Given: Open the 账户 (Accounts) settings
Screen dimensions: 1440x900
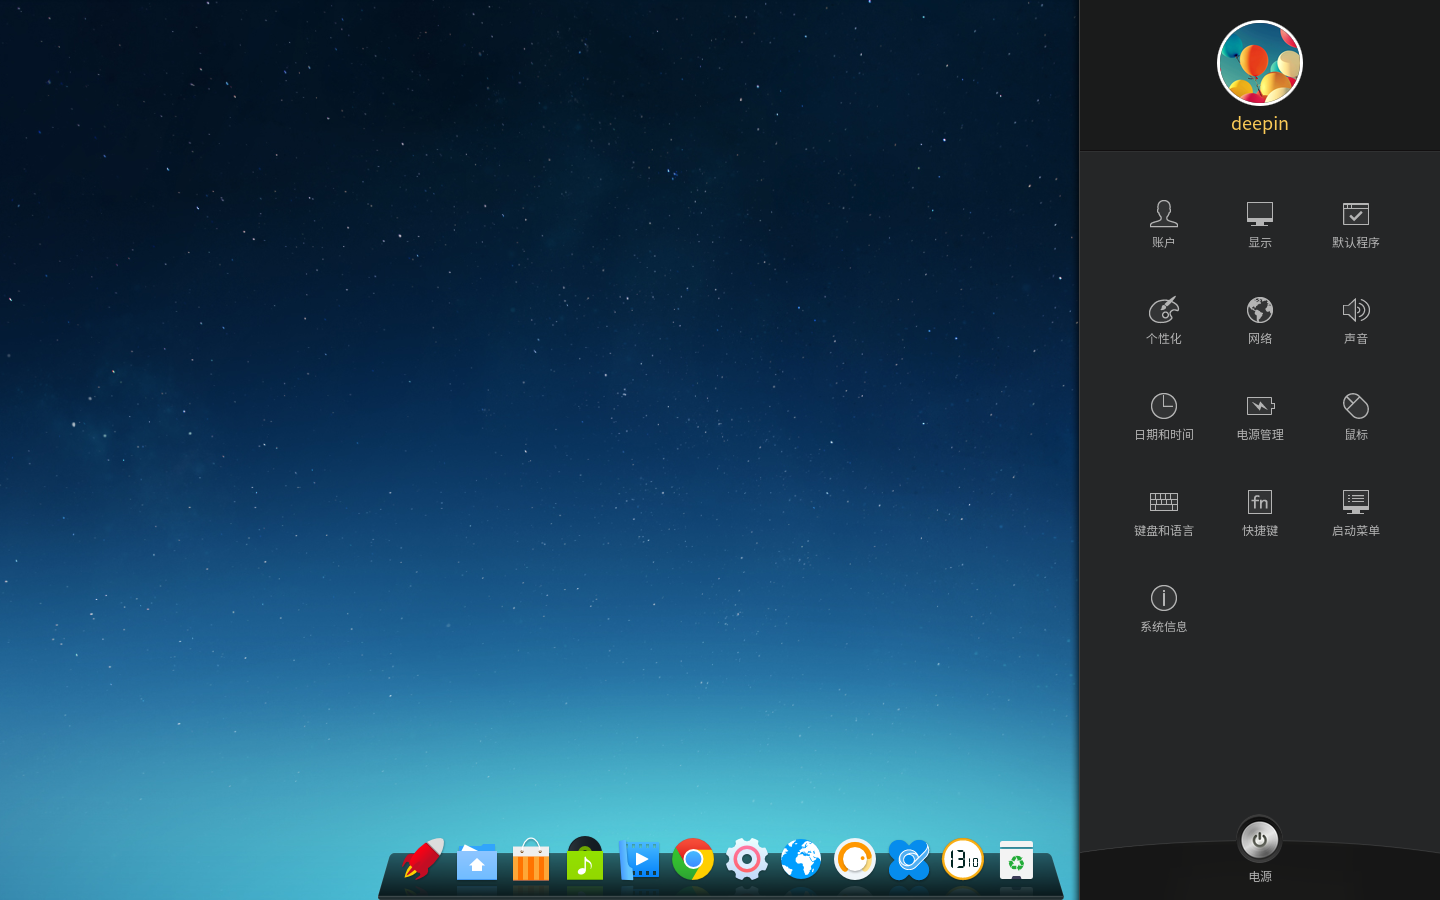Looking at the screenshot, I should pyautogui.click(x=1163, y=222).
